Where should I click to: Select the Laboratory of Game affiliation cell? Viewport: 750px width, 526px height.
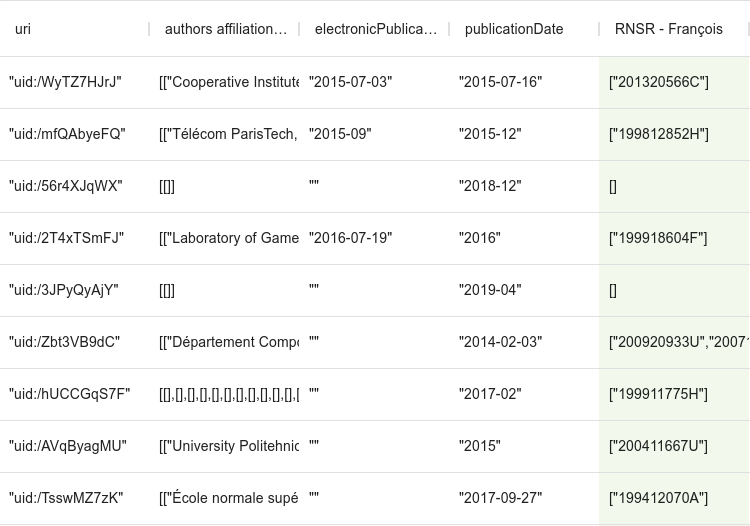pyautogui.click(x=229, y=238)
